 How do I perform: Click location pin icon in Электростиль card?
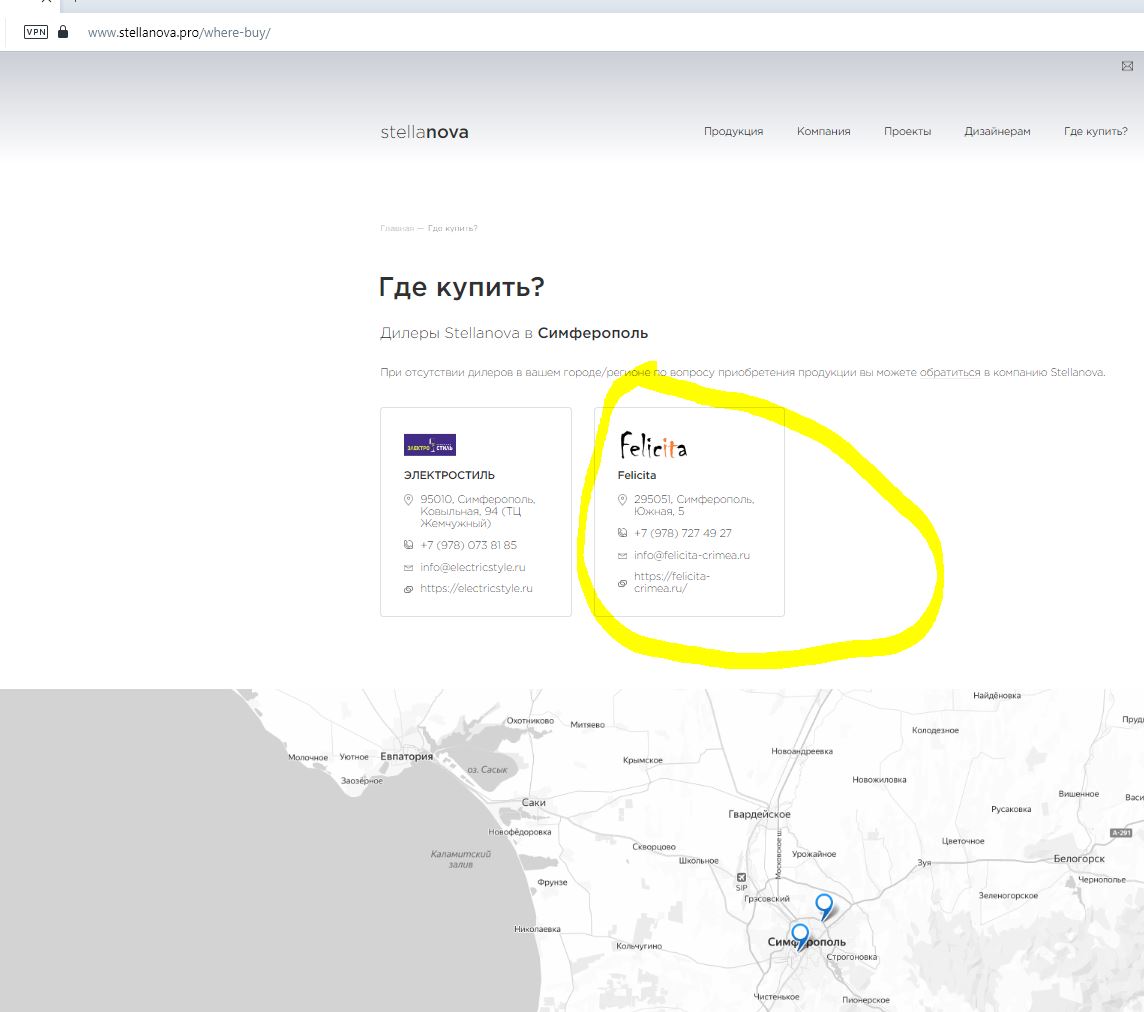[409, 500]
